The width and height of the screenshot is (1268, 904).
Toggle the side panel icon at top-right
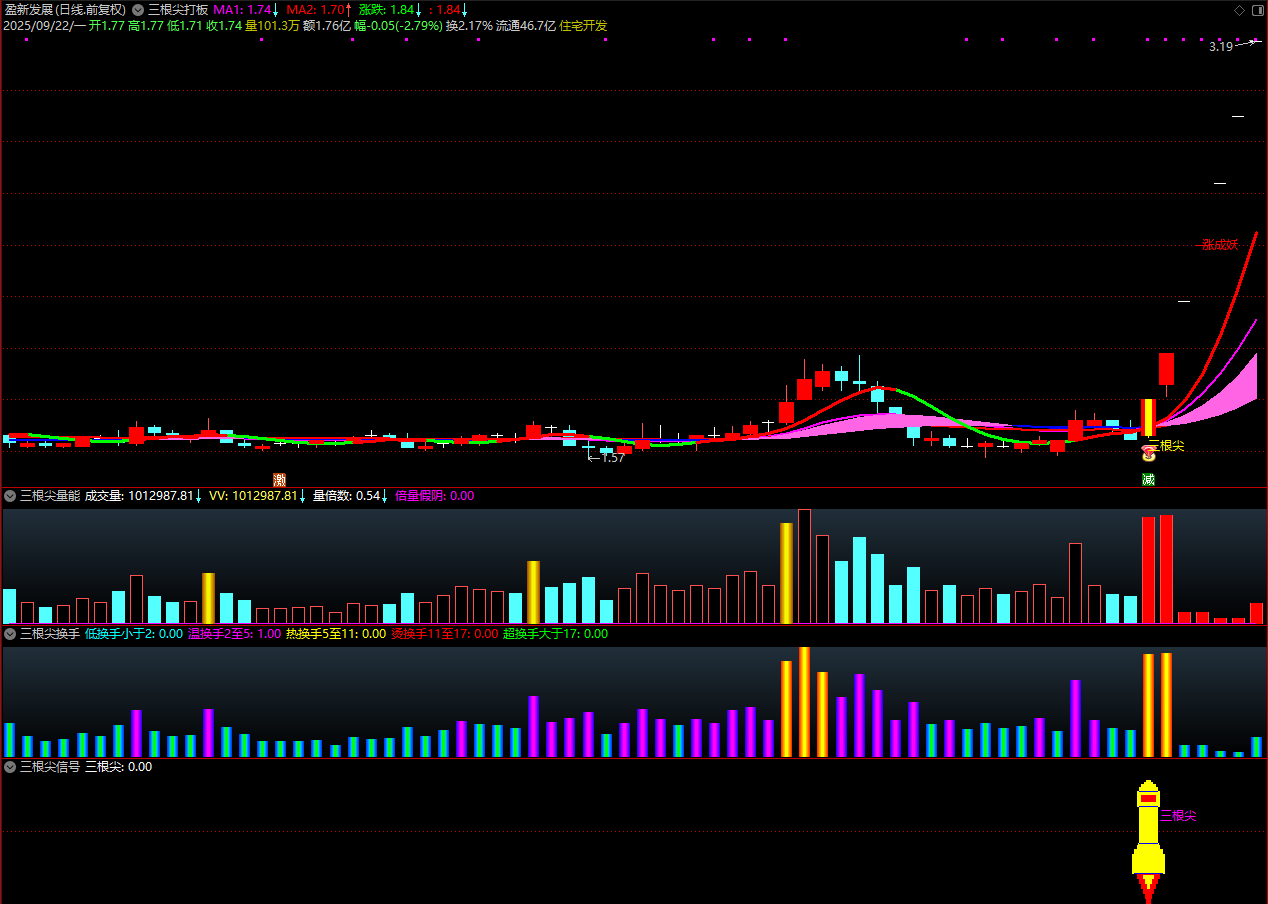[1257, 10]
